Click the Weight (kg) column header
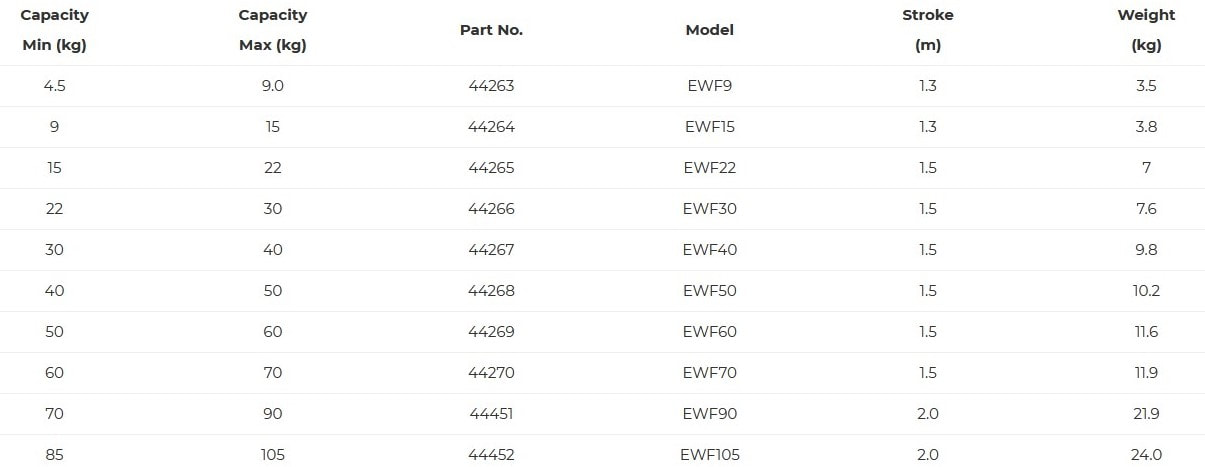 (1146, 30)
